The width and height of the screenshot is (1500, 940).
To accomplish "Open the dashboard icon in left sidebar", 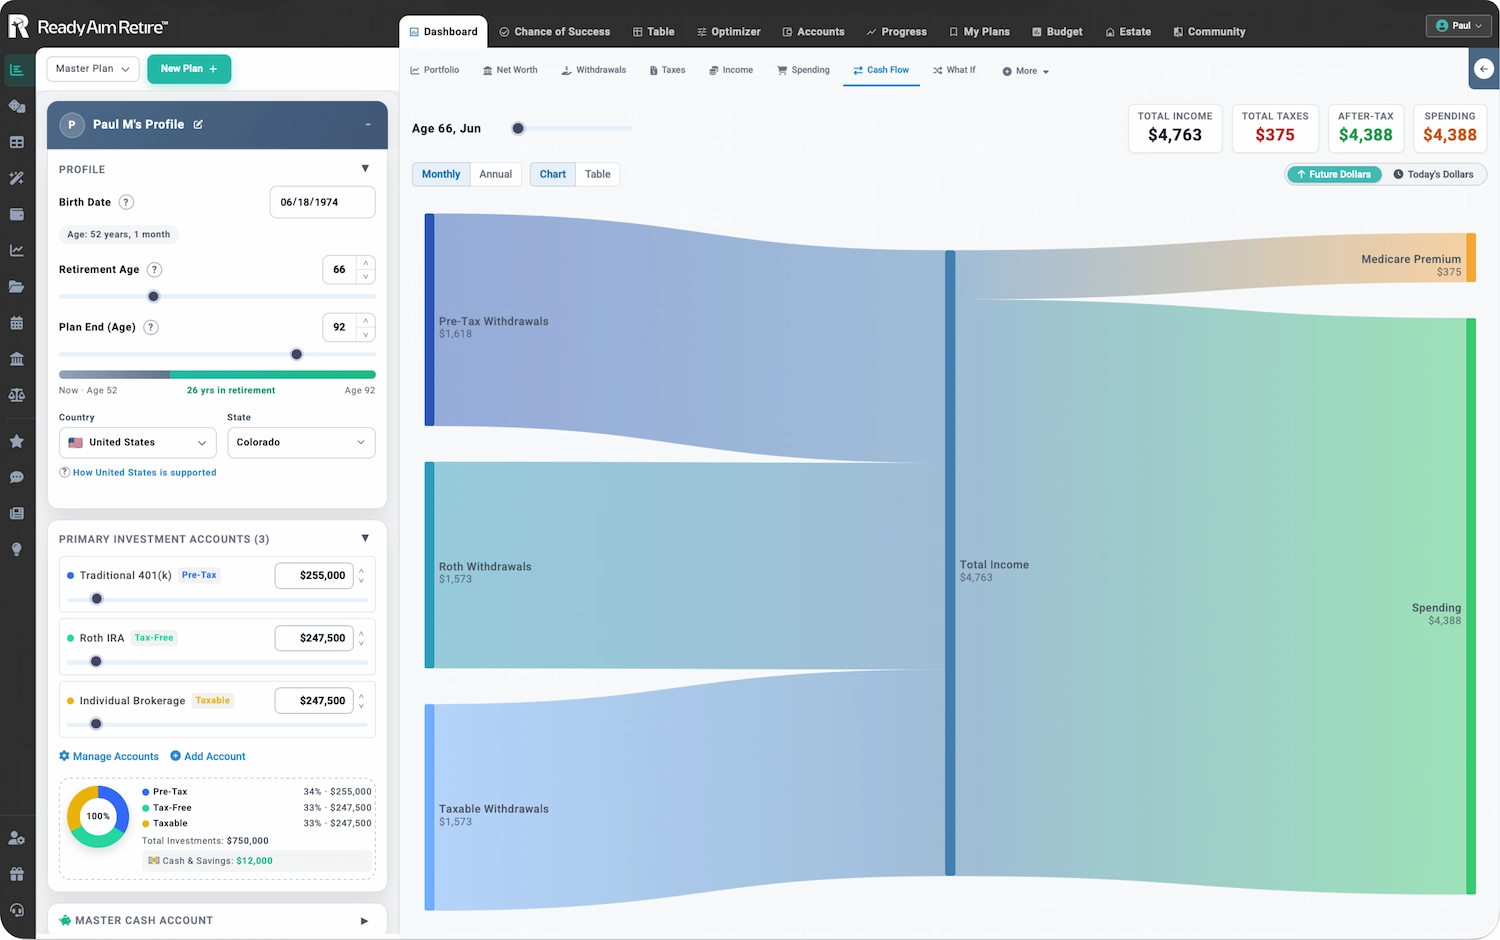I will [x=17, y=69].
